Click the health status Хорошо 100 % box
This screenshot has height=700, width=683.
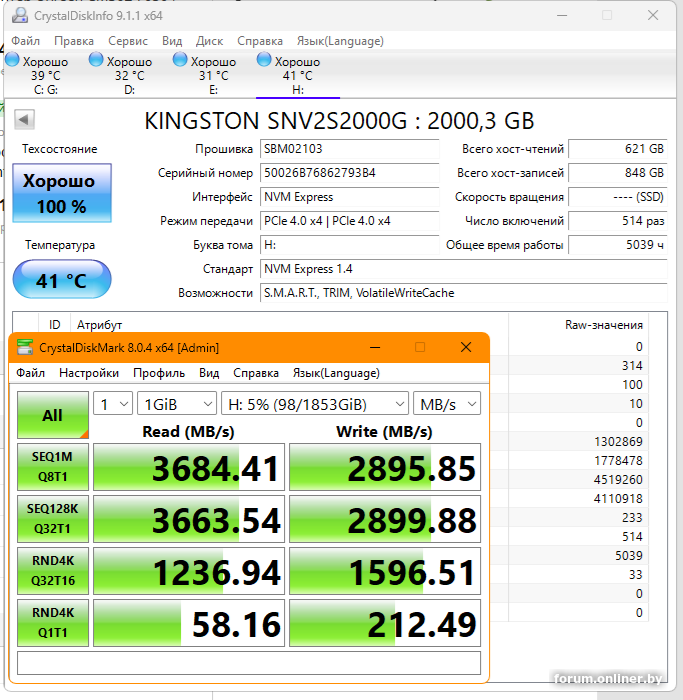click(x=62, y=193)
